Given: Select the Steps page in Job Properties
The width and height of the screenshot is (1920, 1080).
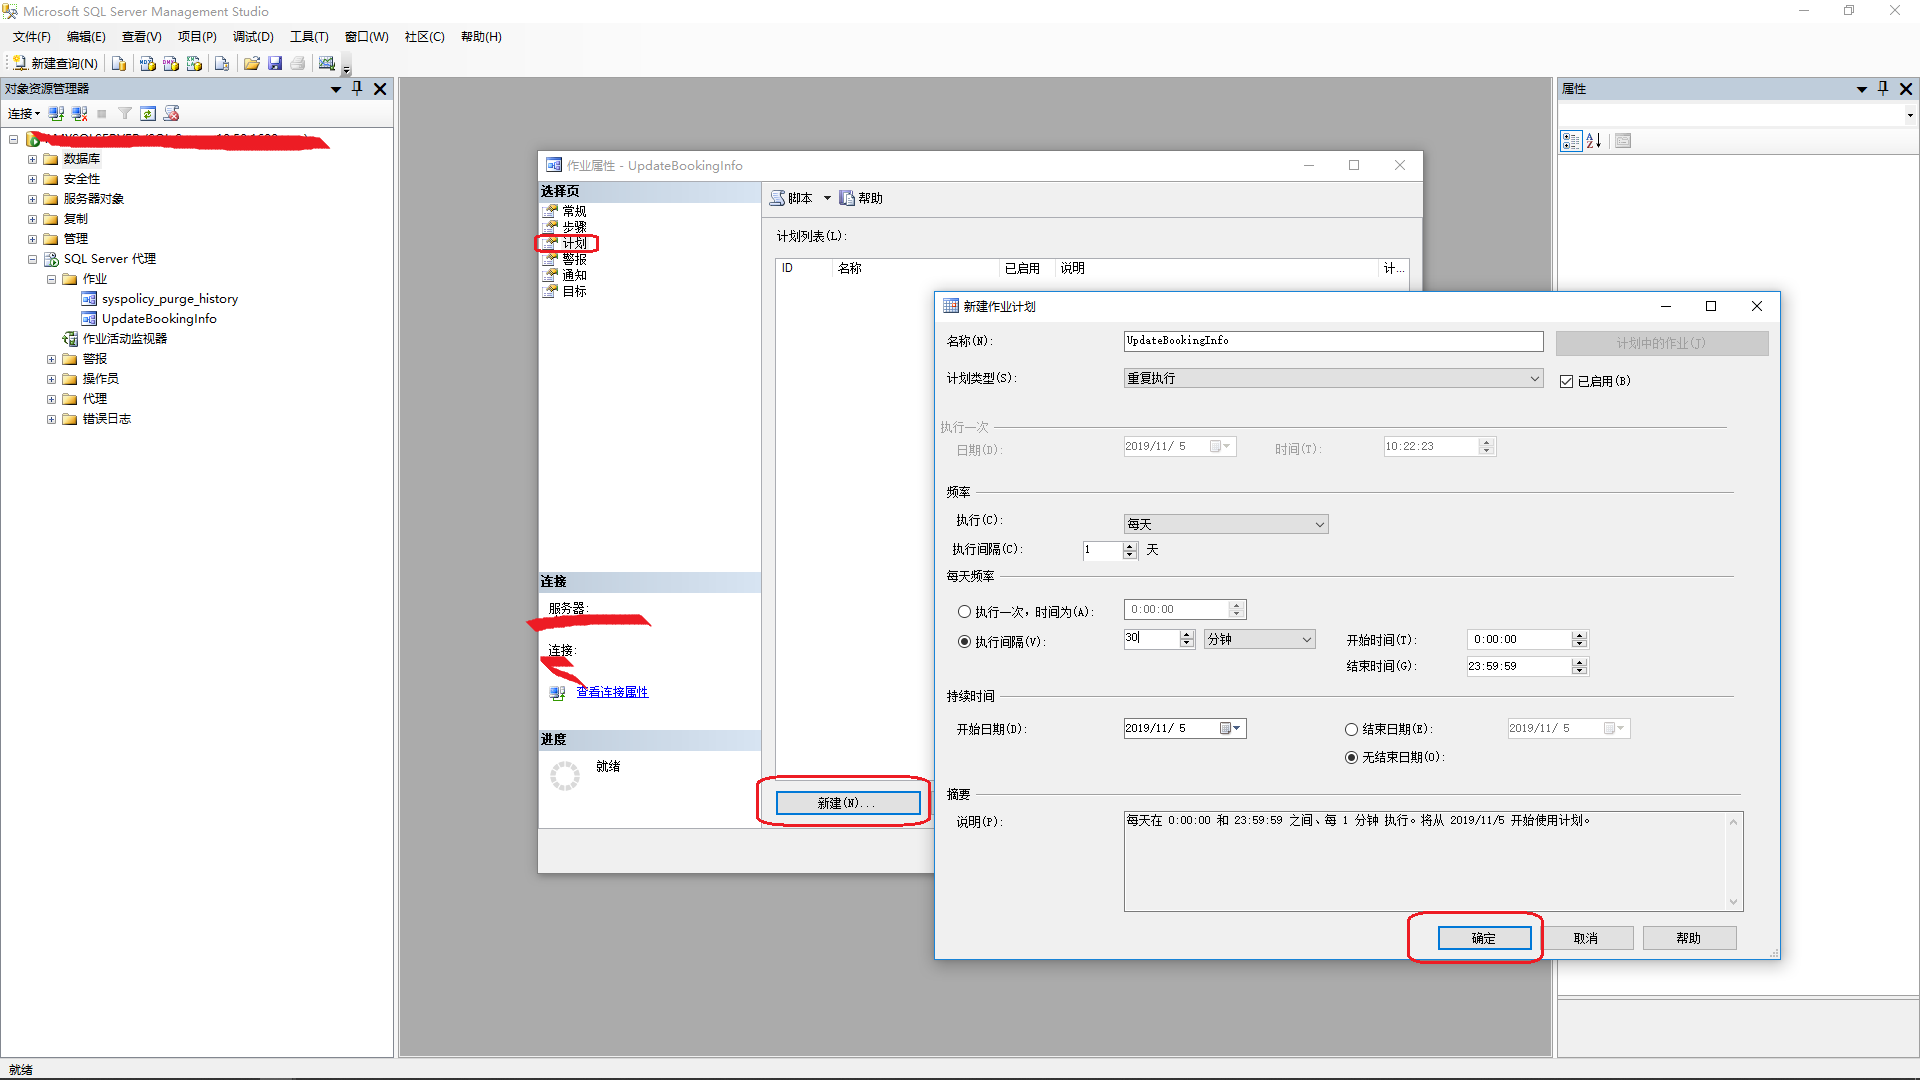Looking at the screenshot, I should click(574, 227).
